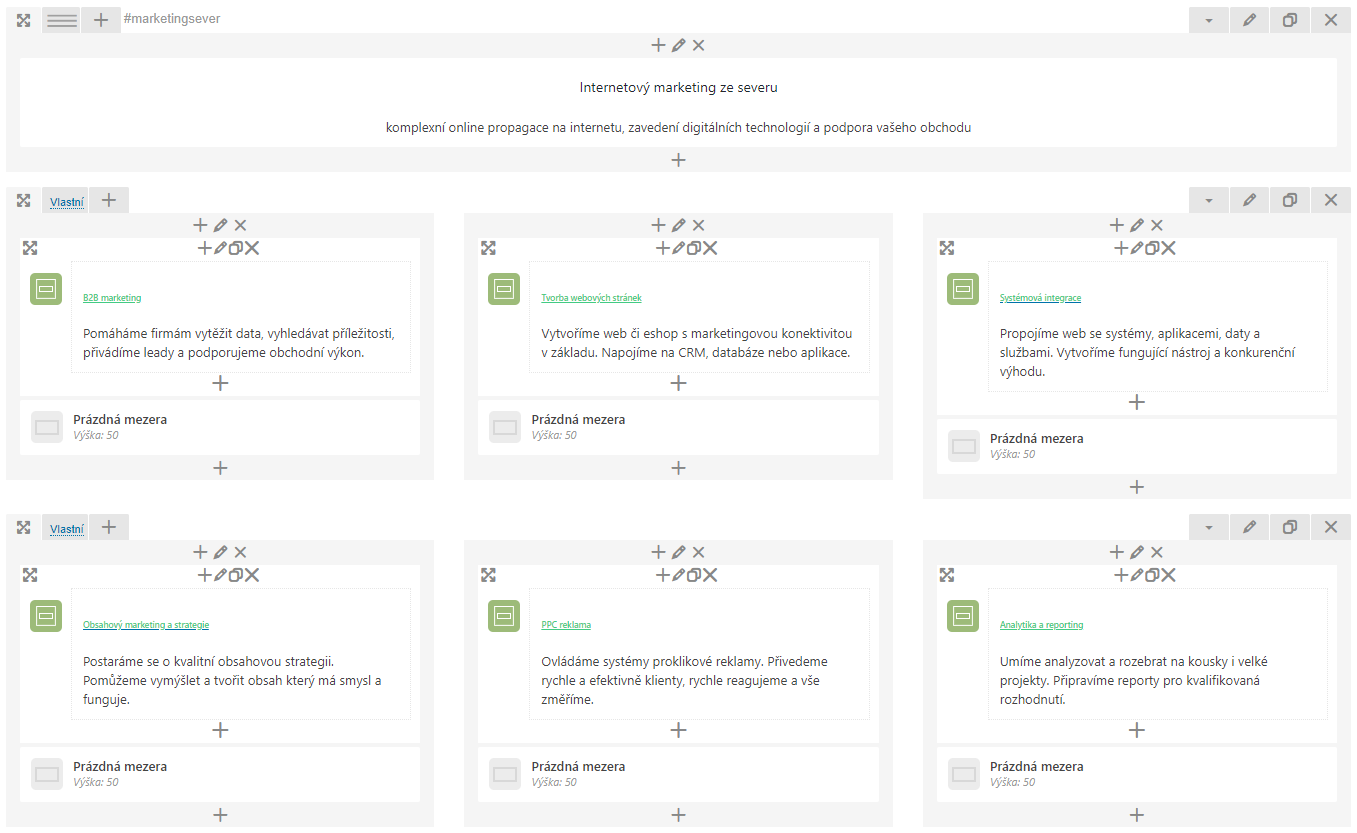This screenshot has width=1357, height=833.
Task: Click green icon beside Obsahový marketing a strategie
Action: point(46,616)
